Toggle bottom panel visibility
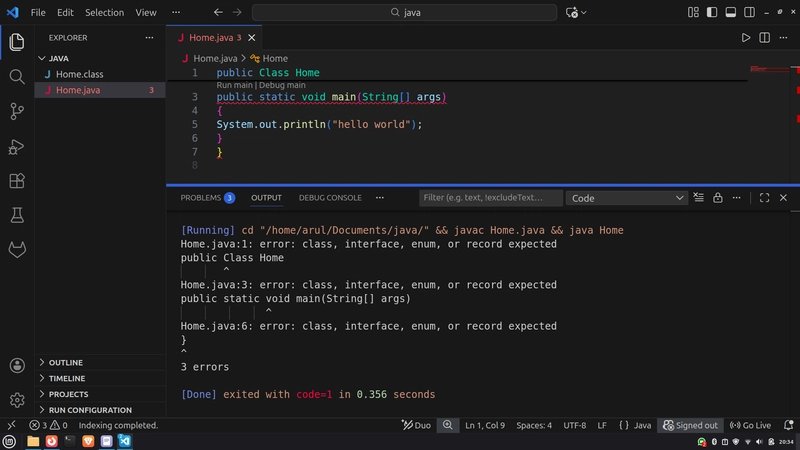Screen dimensions: 800x450 731,13
